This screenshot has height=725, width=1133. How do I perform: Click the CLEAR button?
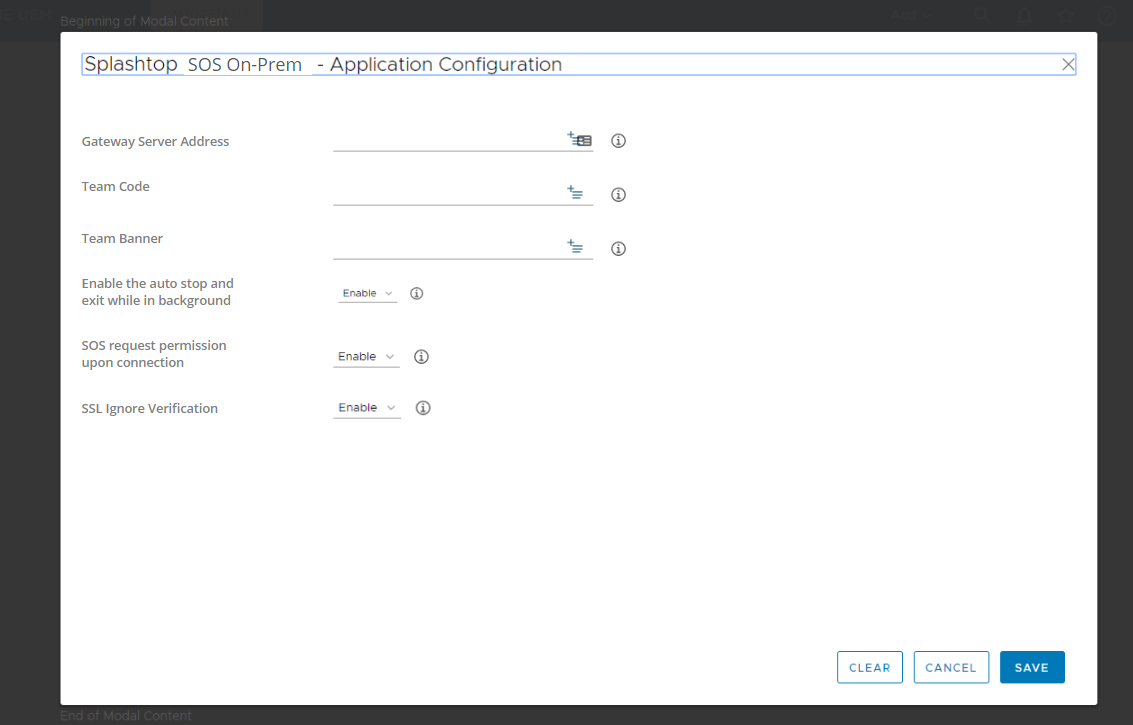869,667
